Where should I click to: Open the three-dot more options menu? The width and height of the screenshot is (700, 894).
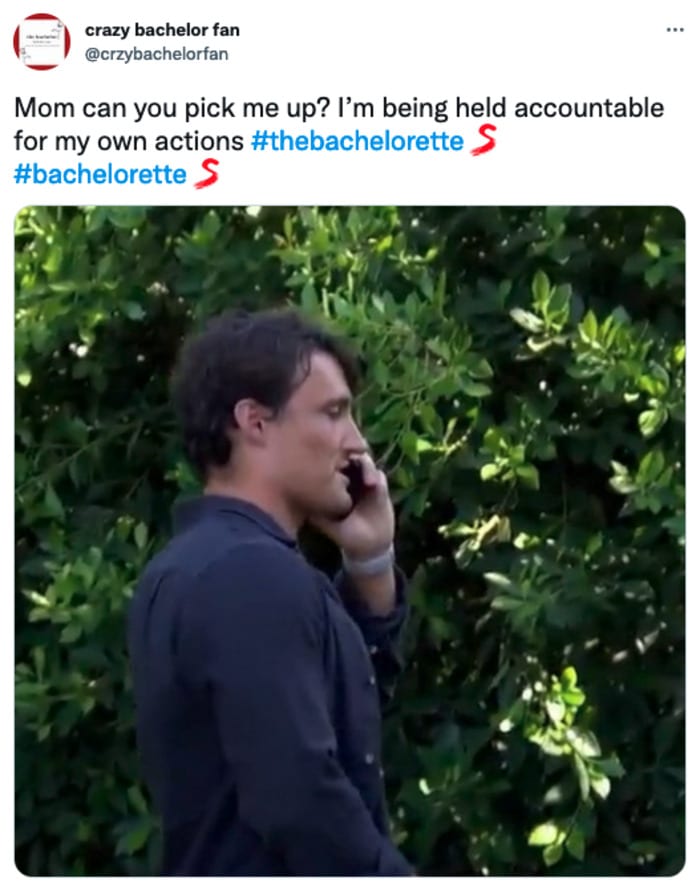(675, 29)
